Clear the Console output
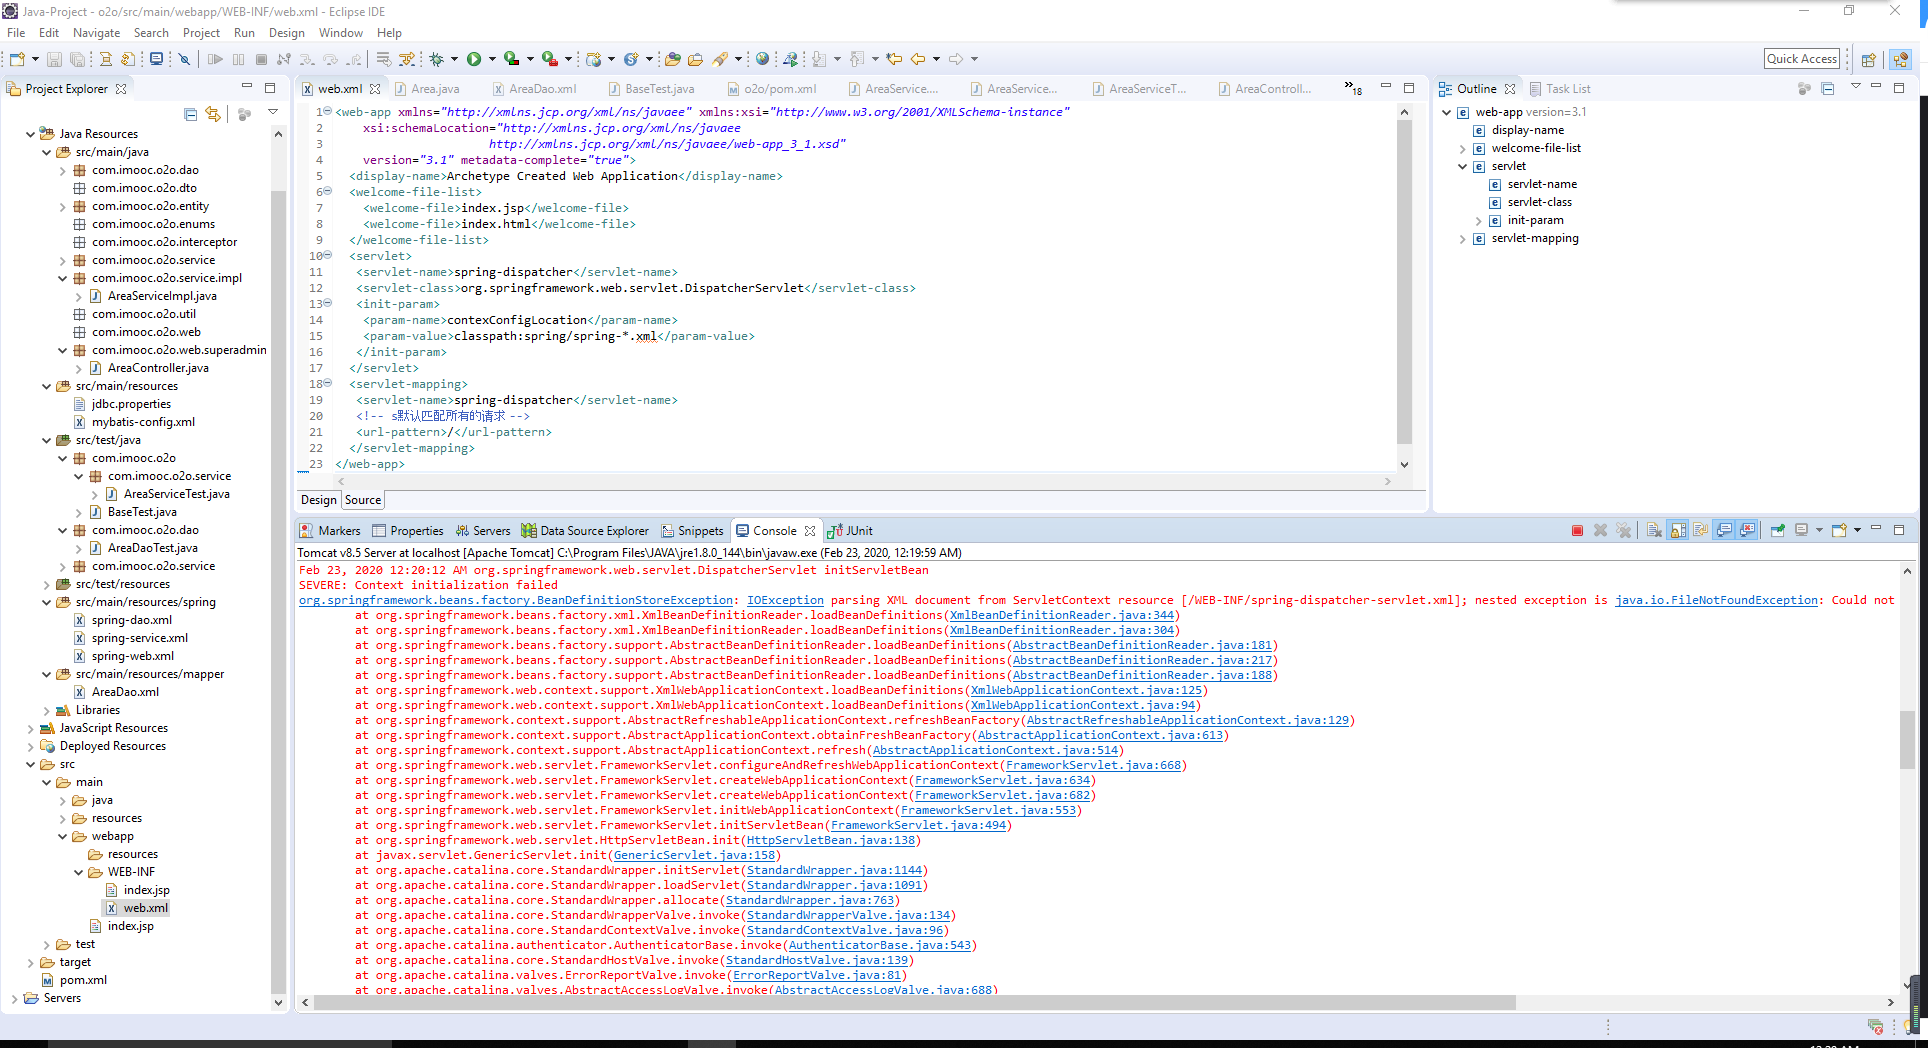Screen dimensions: 1928x1048 1654,531
